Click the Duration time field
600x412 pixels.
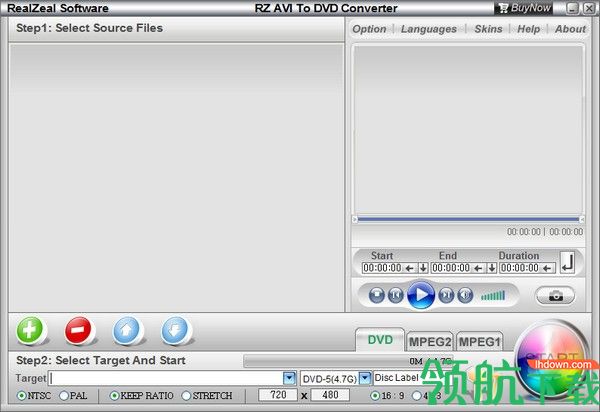(x=520, y=268)
